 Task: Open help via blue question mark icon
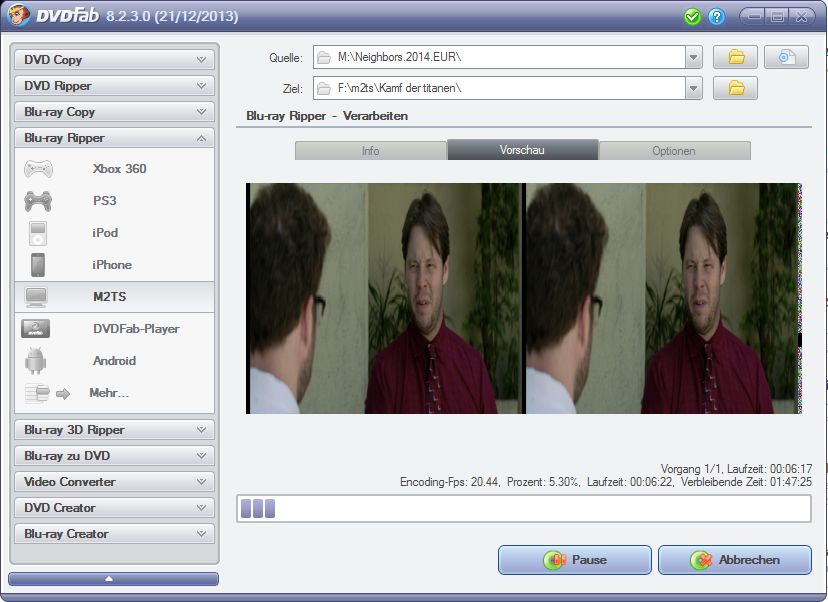[x=716, y=17]
